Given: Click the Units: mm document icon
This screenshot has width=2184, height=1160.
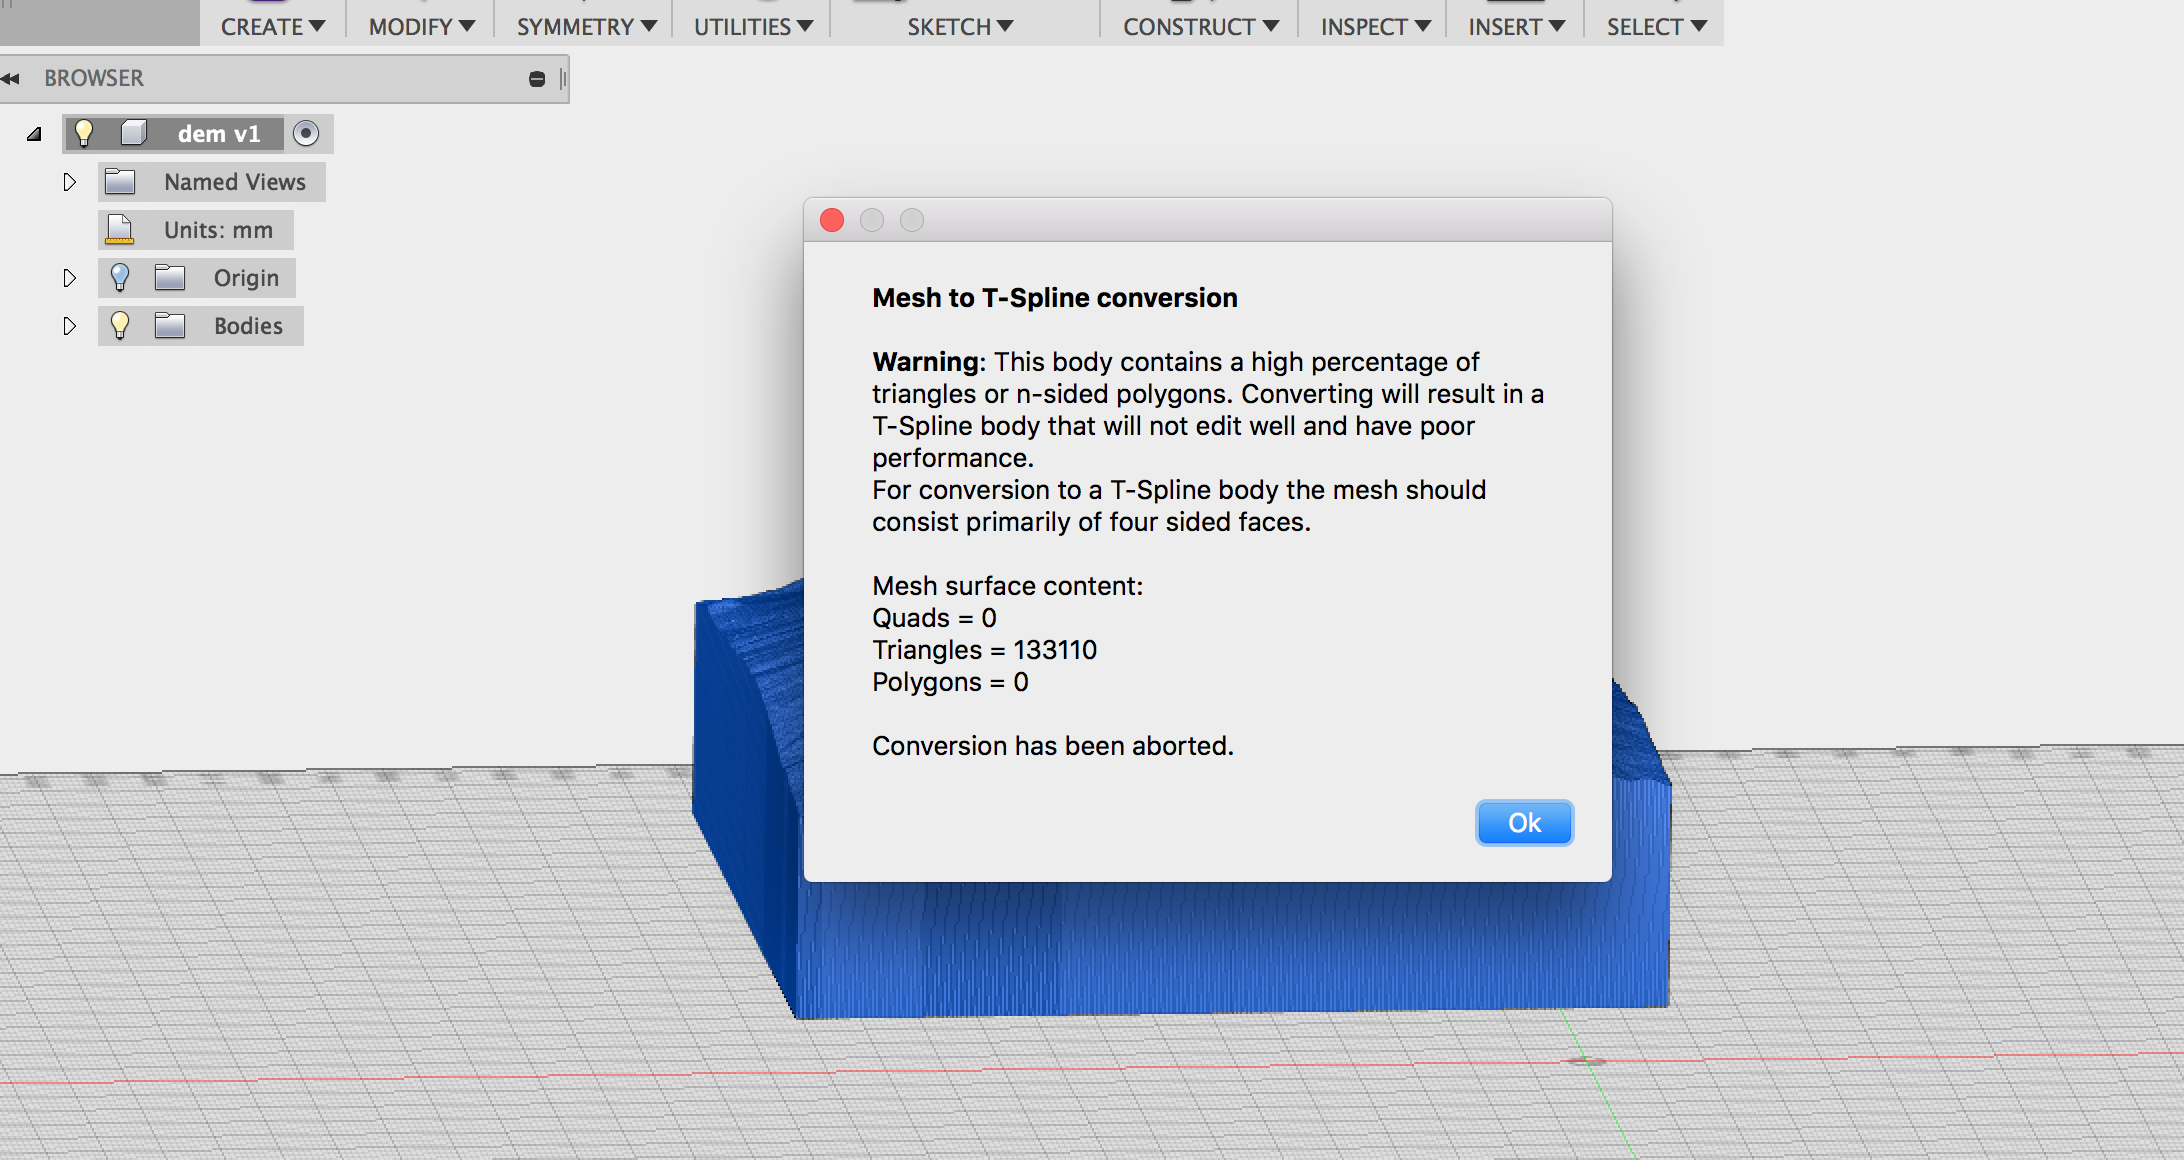Looking at the screenshot, I should pos(120,230).
